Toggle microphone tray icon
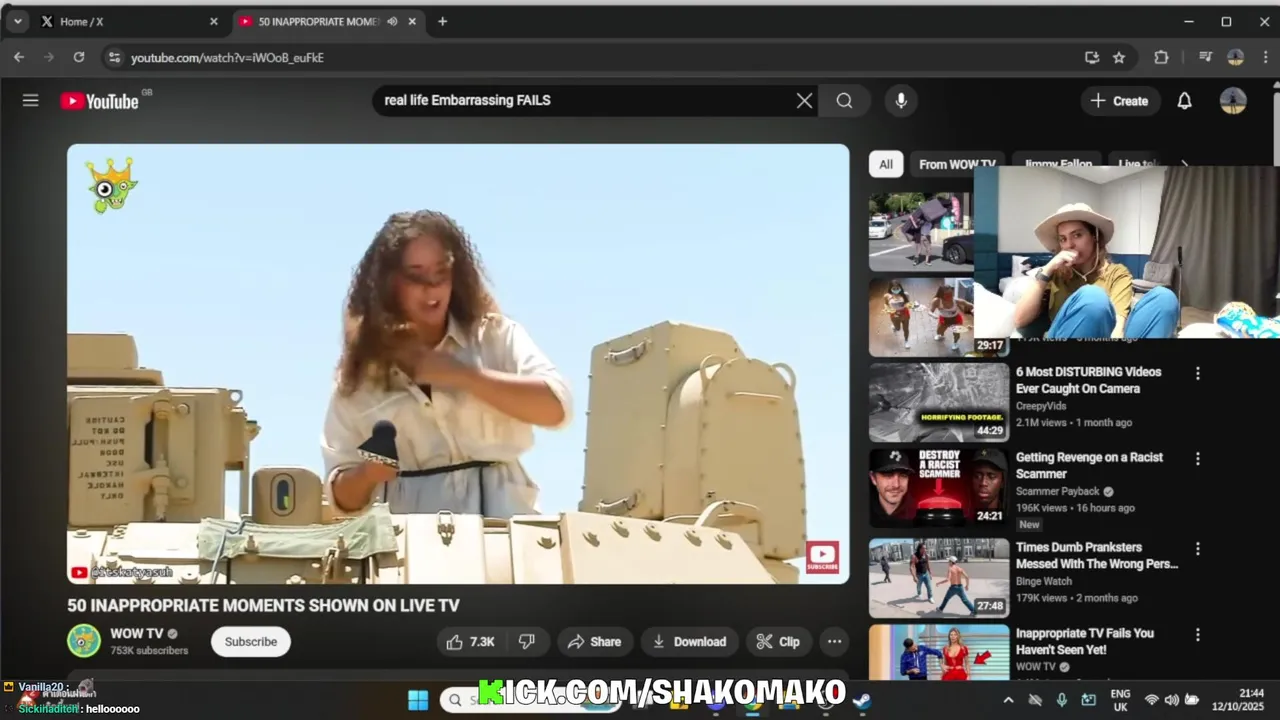Screen dimensions: 1280x720 point(1062,700)
